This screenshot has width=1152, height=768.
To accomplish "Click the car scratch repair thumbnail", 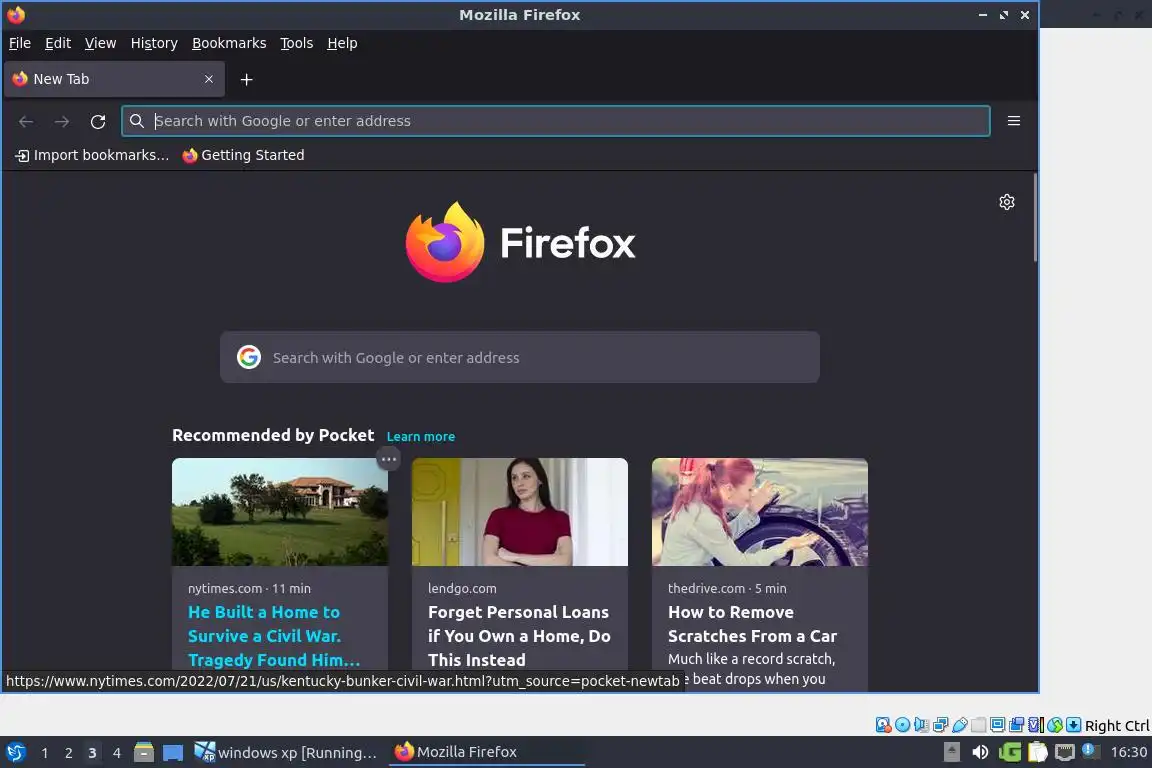I will (x=760, y=512).
